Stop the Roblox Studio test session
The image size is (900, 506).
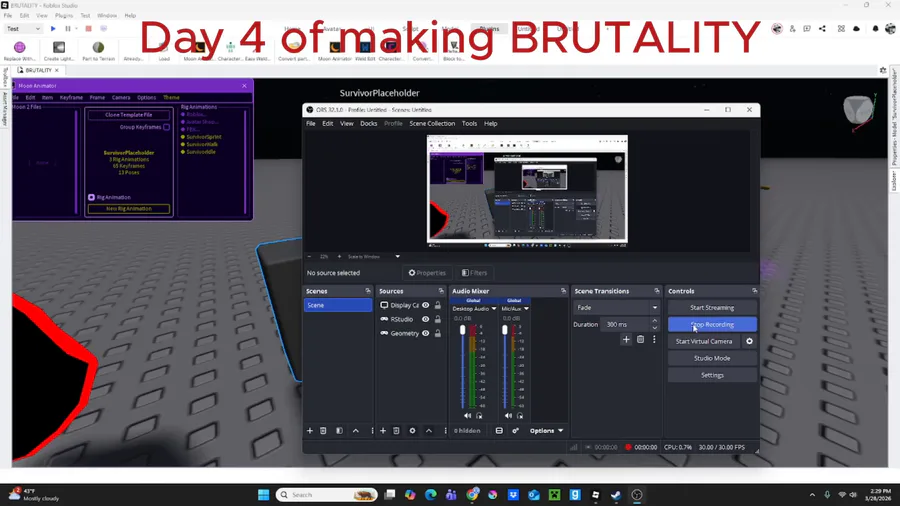[x=88, y=29]
